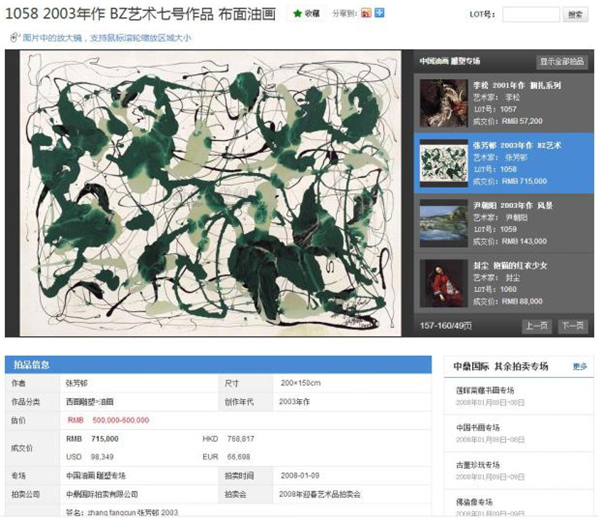Image resolution: width=600 pixels, height=518 pixels.
Task: Click category value 西画雕塑>油画
Action: (90, 402)
